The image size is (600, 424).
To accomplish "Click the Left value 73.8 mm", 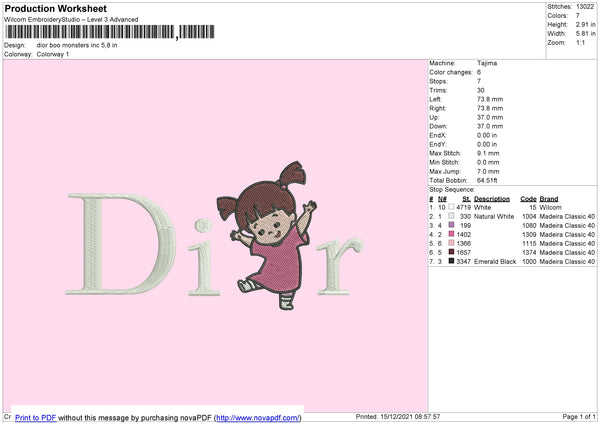I will click(x=490, y=99).
